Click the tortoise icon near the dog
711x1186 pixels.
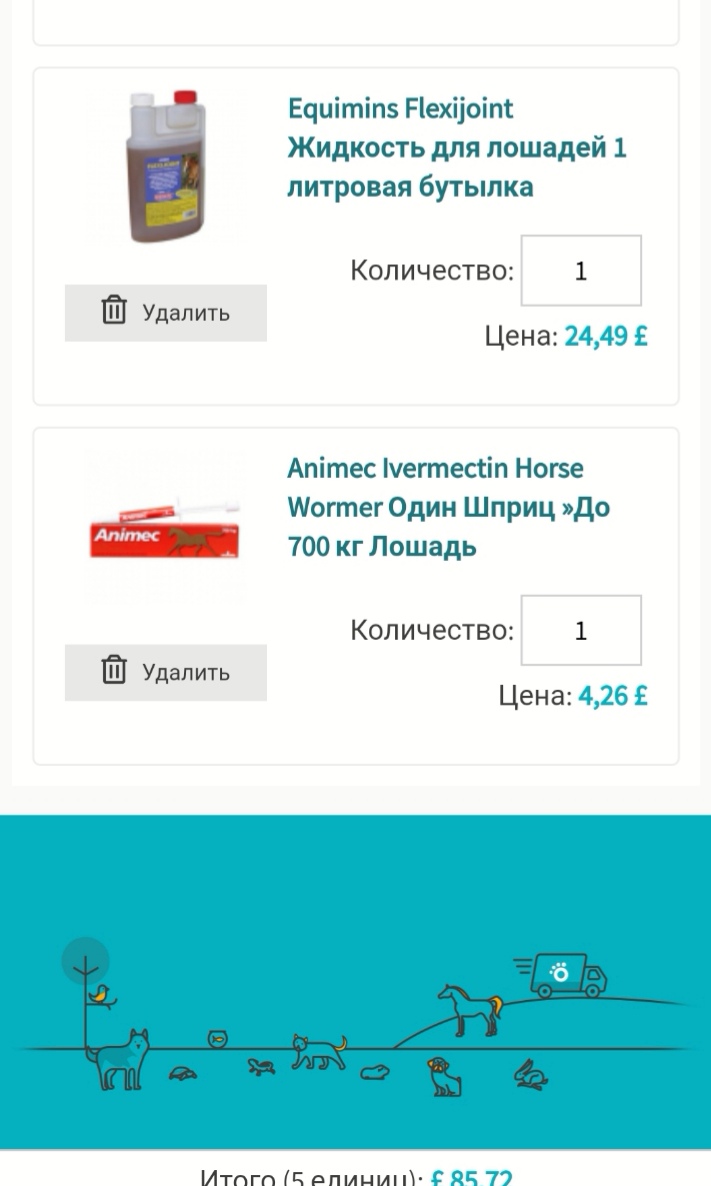(184, 1073)
